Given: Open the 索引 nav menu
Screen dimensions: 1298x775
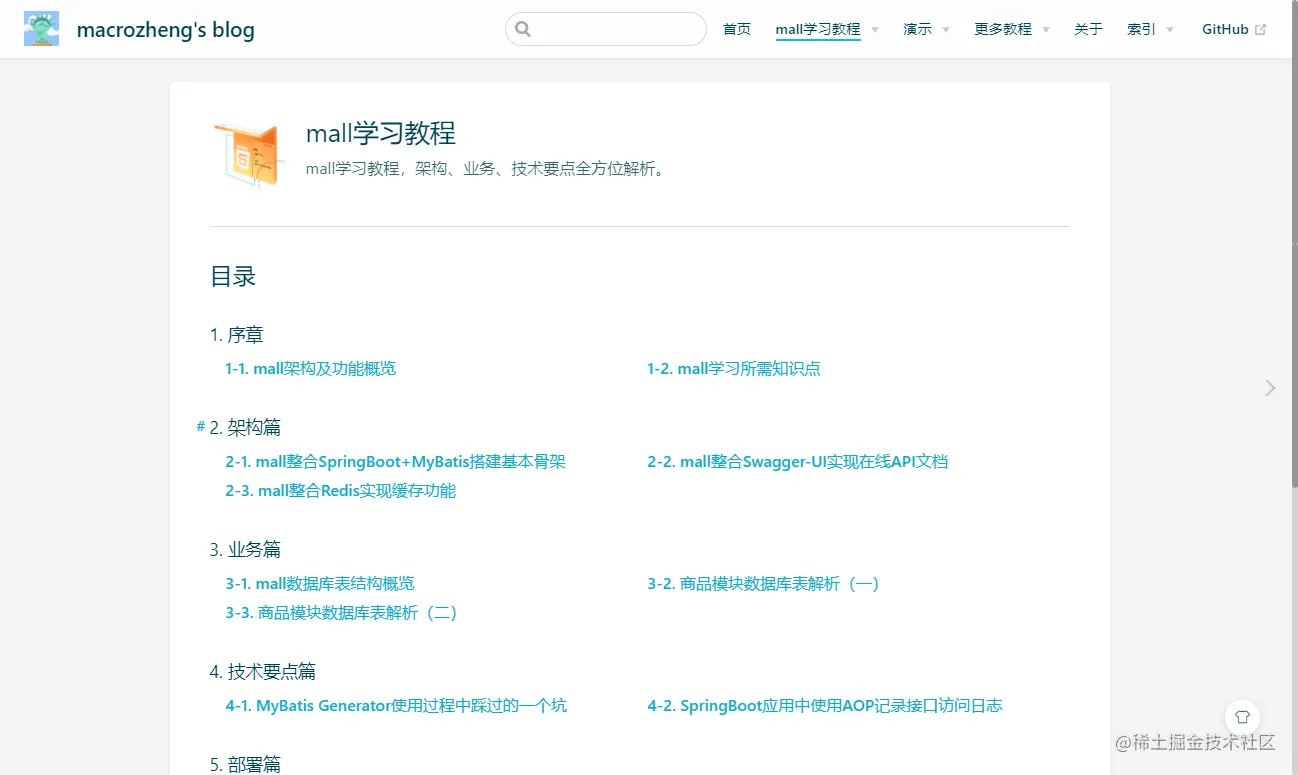Looking at the screenshot, I should pyautogui.click(x=1141, y=29).
